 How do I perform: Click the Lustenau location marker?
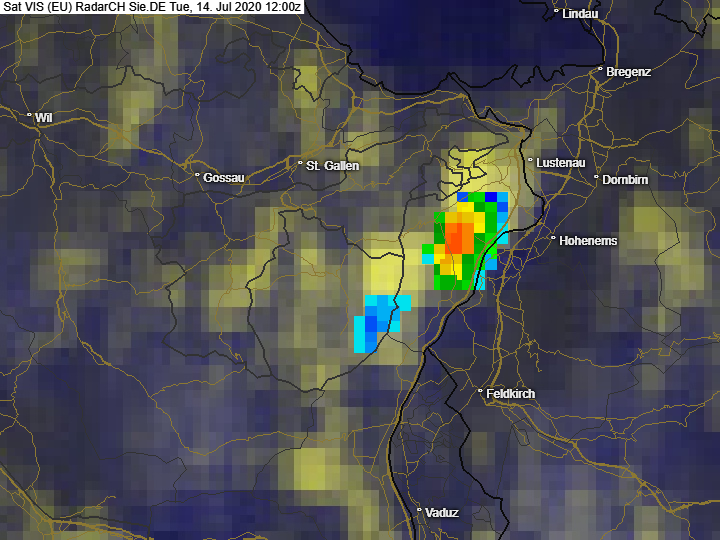coord(530,160)
